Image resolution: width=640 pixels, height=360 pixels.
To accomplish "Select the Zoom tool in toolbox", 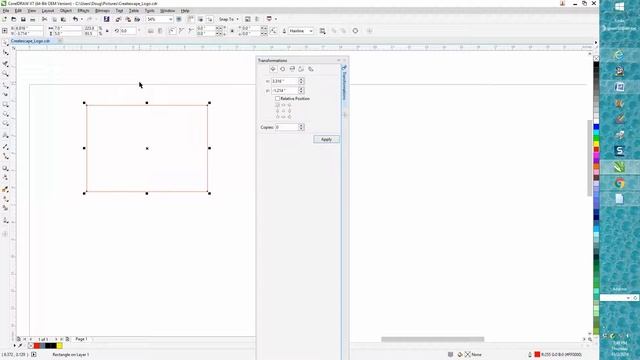I will [5, 74].
